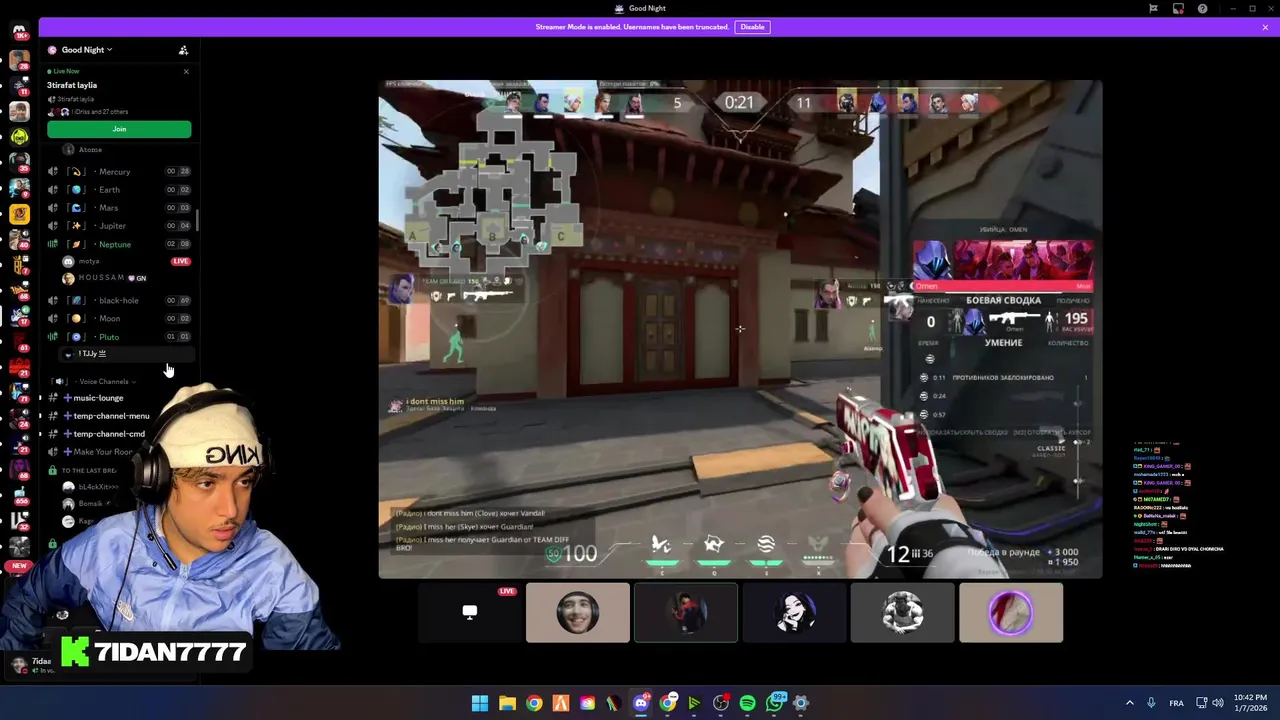Switch the FRA keyboard language
The image size is (1280, 720).
pyautogui.click(x=1177, y=703)
